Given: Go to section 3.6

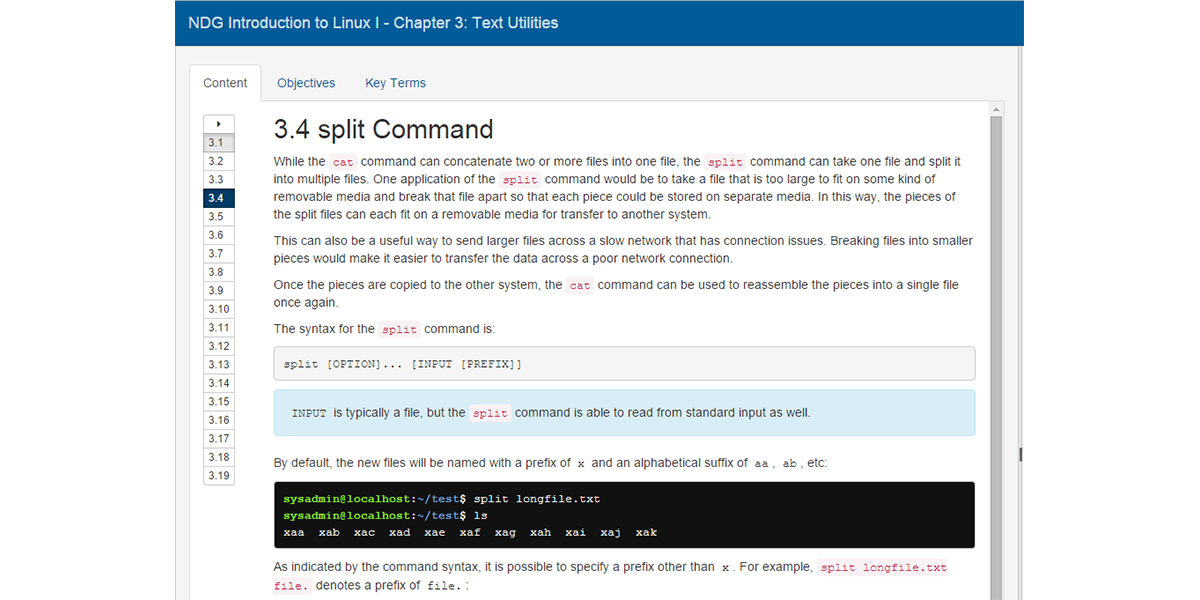Looking at the screenshot, I should coord(219,235).
